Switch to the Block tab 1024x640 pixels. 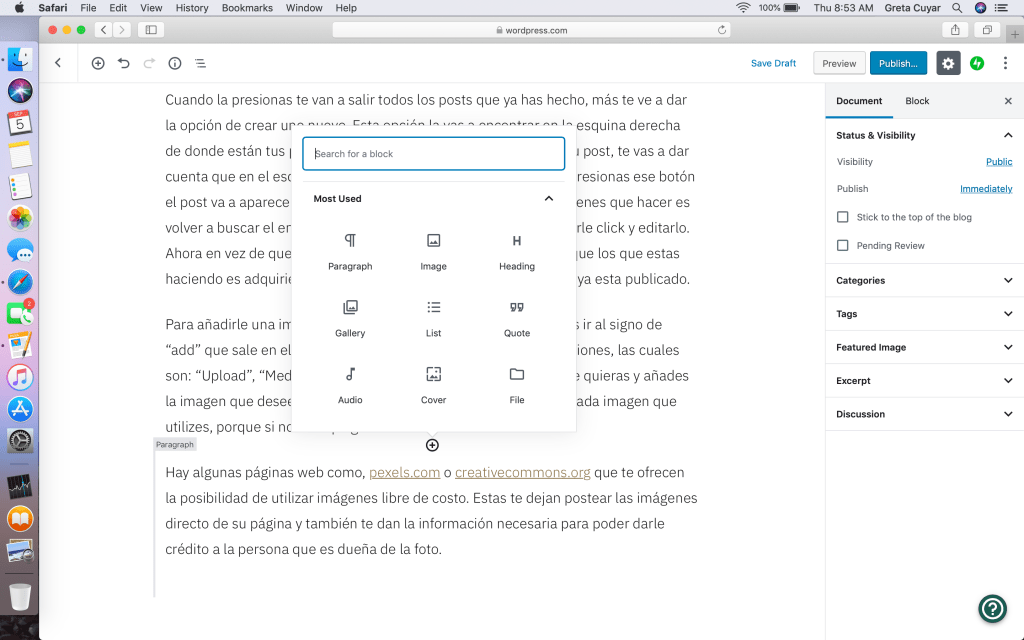[917, 101]
